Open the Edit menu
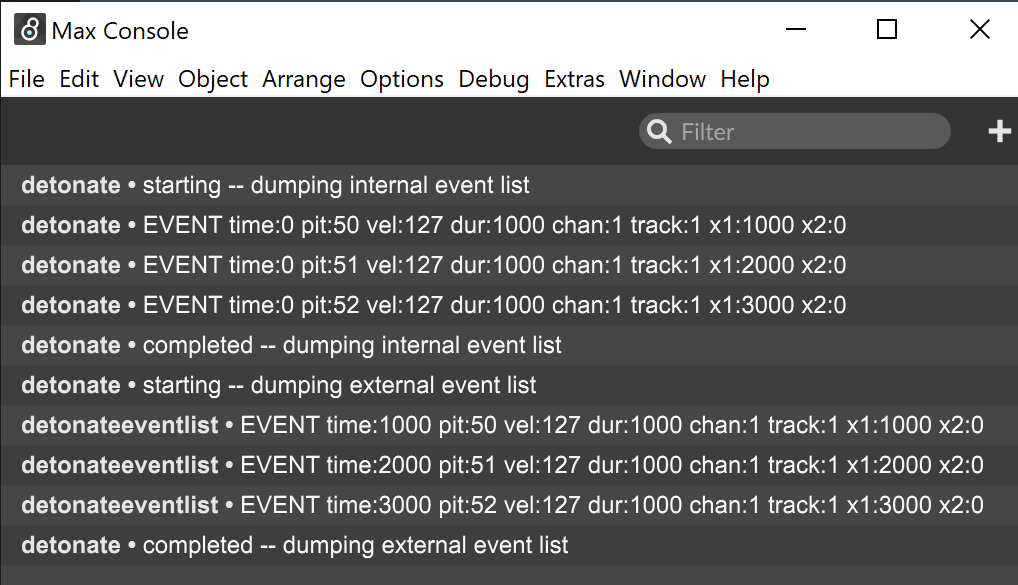 [x=79, y=79]
